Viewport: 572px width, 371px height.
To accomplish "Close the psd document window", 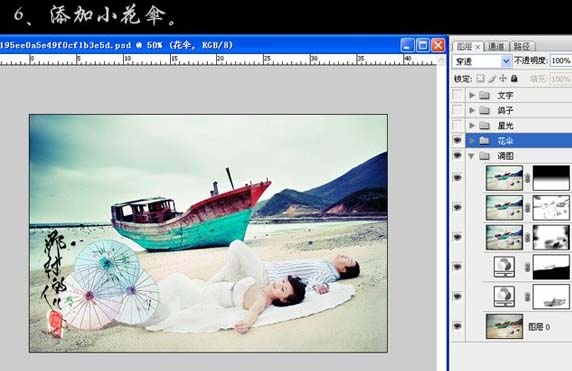I will point(438,46).
